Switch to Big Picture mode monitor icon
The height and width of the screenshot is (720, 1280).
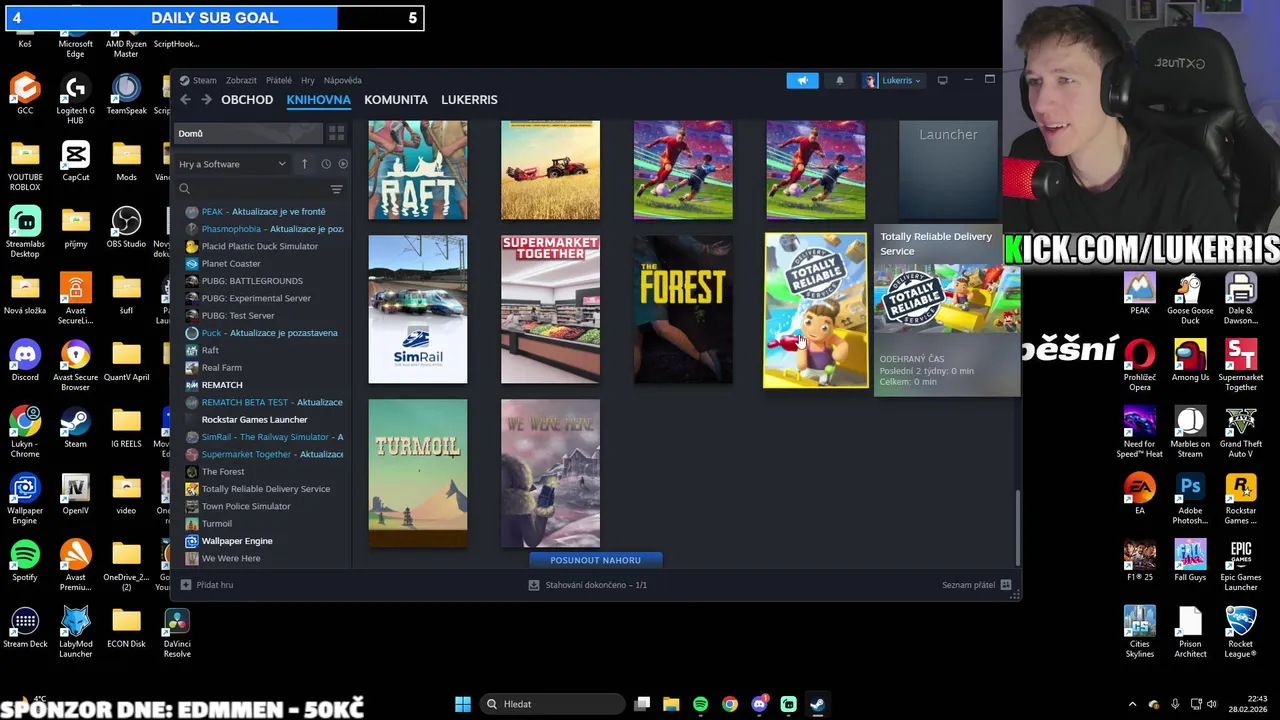(x=942, y=80)
